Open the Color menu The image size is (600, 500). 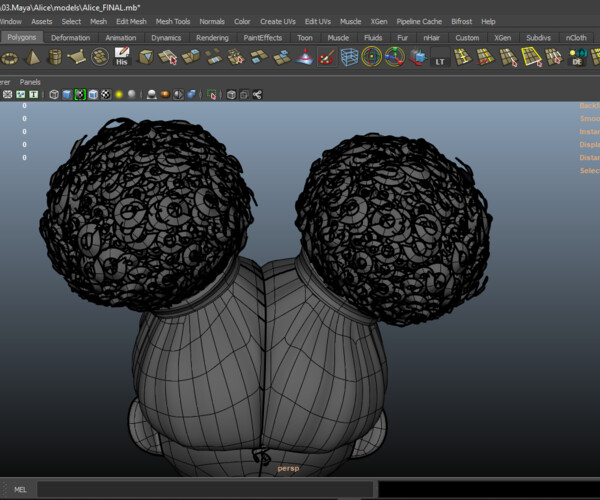[x=242, y=21]
